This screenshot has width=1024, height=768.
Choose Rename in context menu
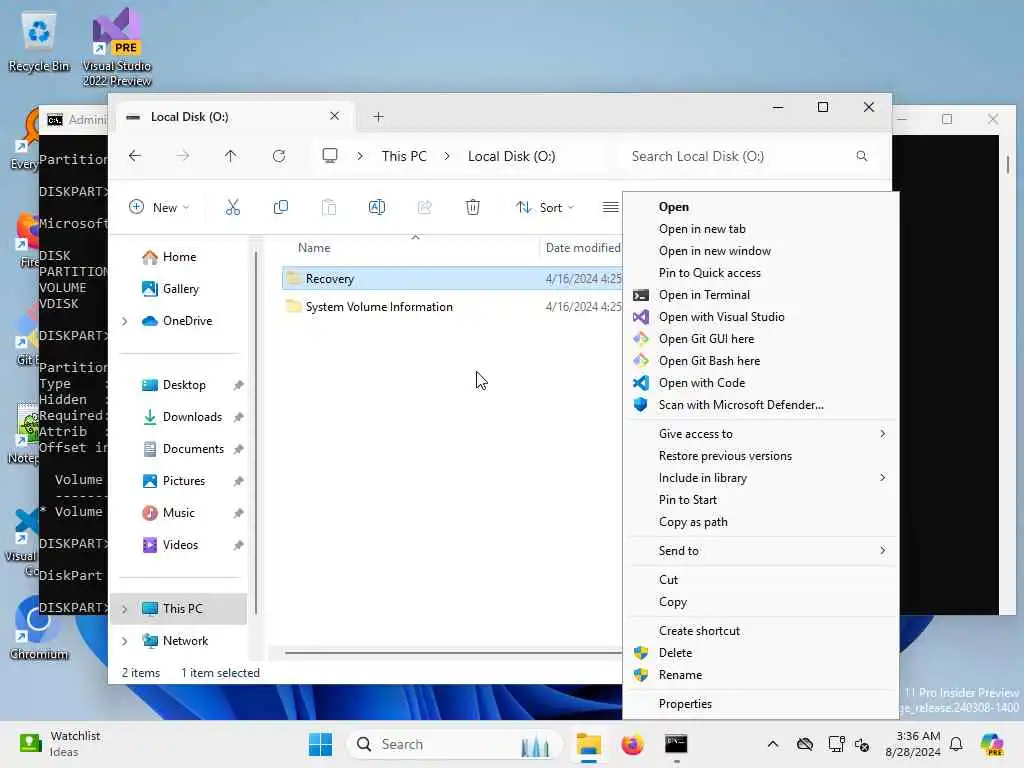pos(761,675)
